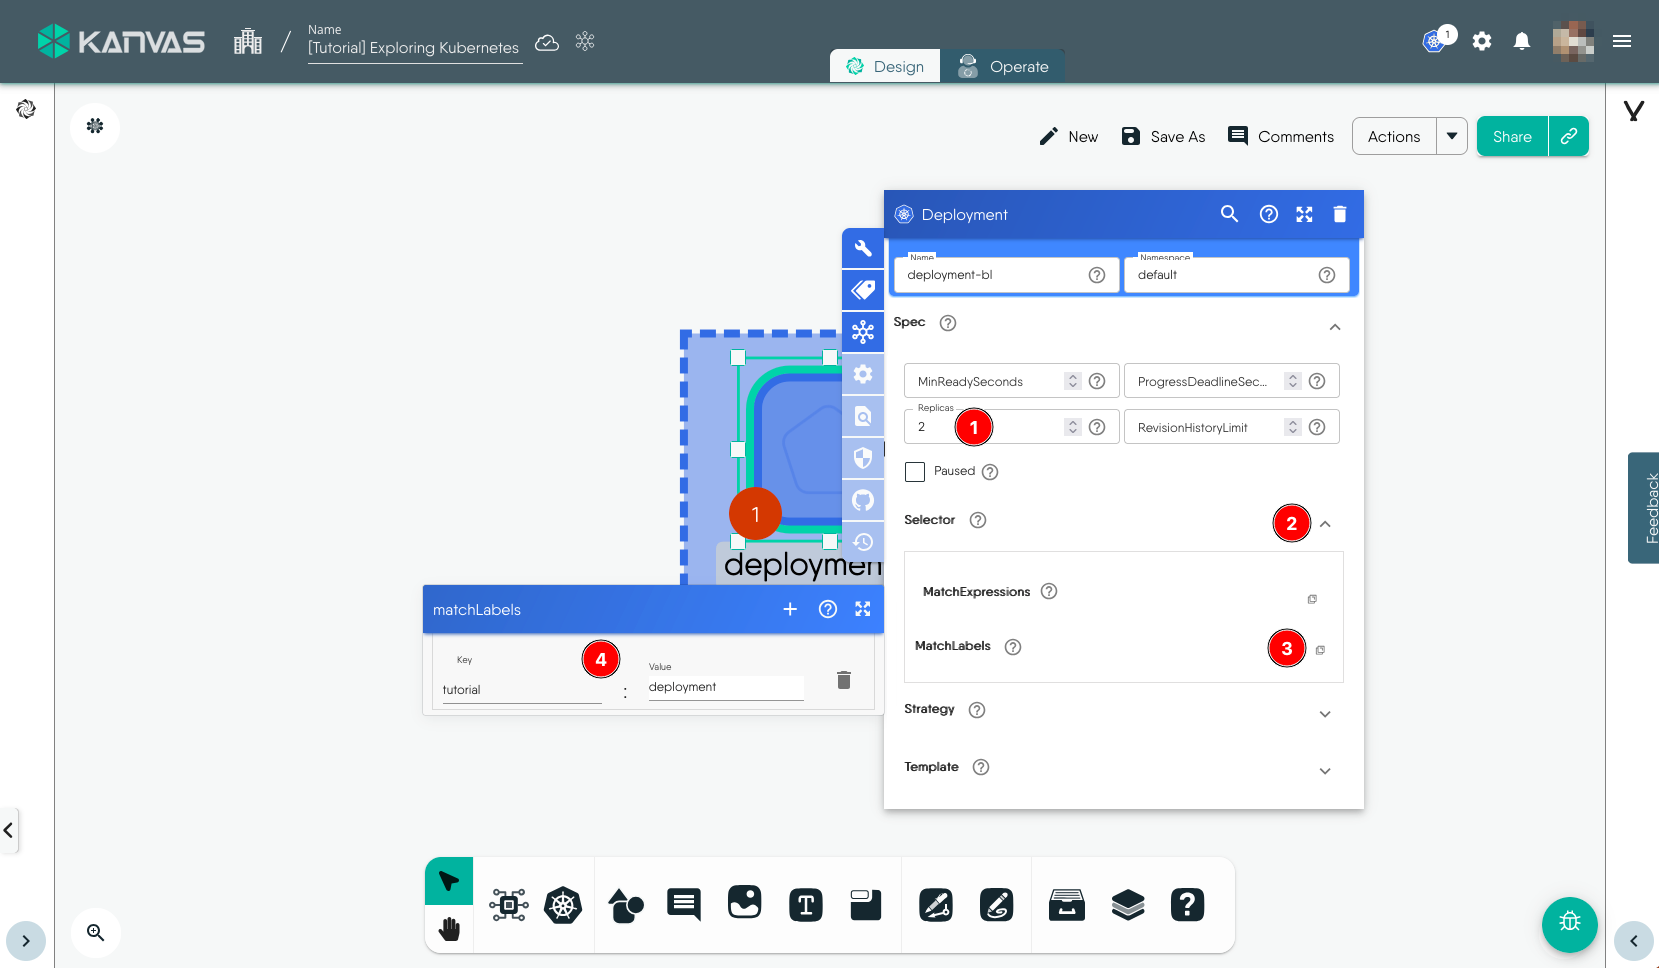
Task: Select the hand pan tool
Action: pyautogui.click(x=449, y=930)
